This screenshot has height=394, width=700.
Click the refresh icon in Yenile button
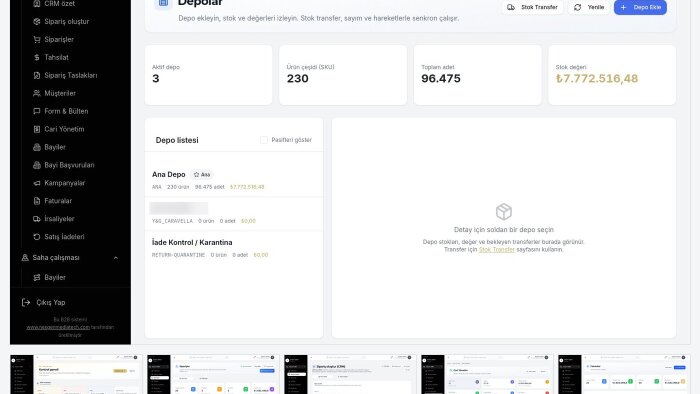(x=578, y=7)
